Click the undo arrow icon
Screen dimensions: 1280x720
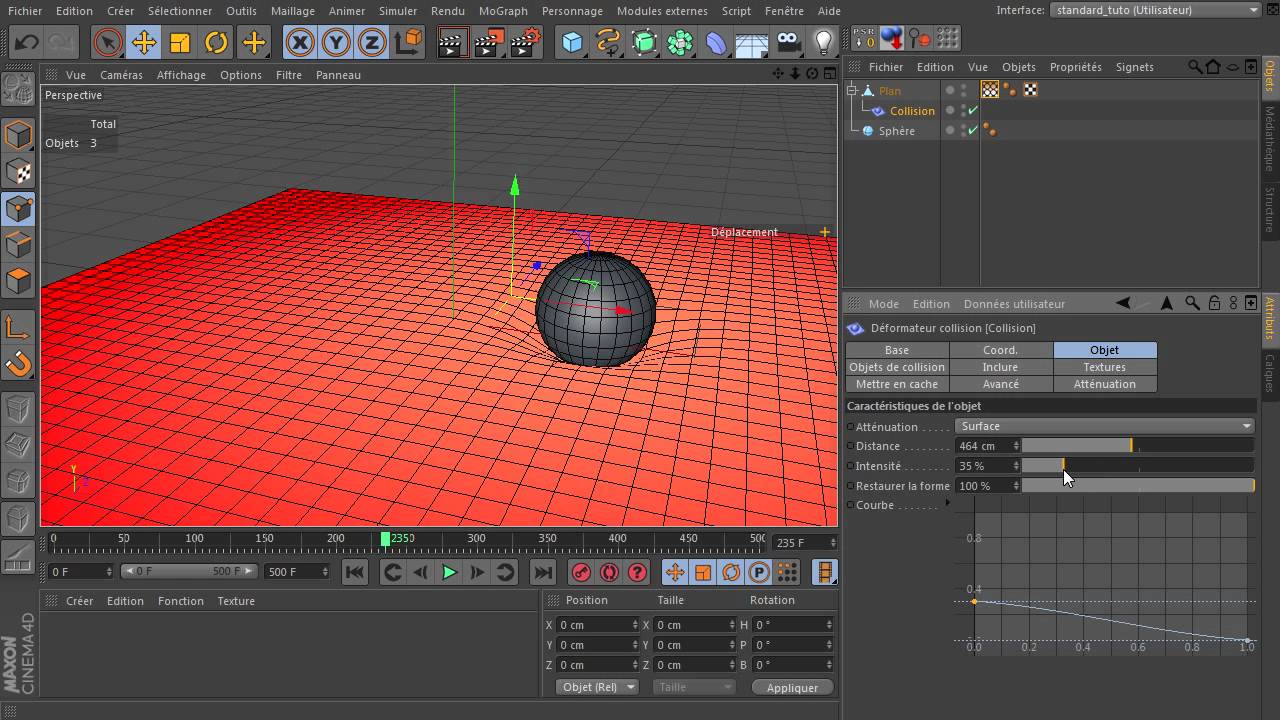[x=27, y=42]
